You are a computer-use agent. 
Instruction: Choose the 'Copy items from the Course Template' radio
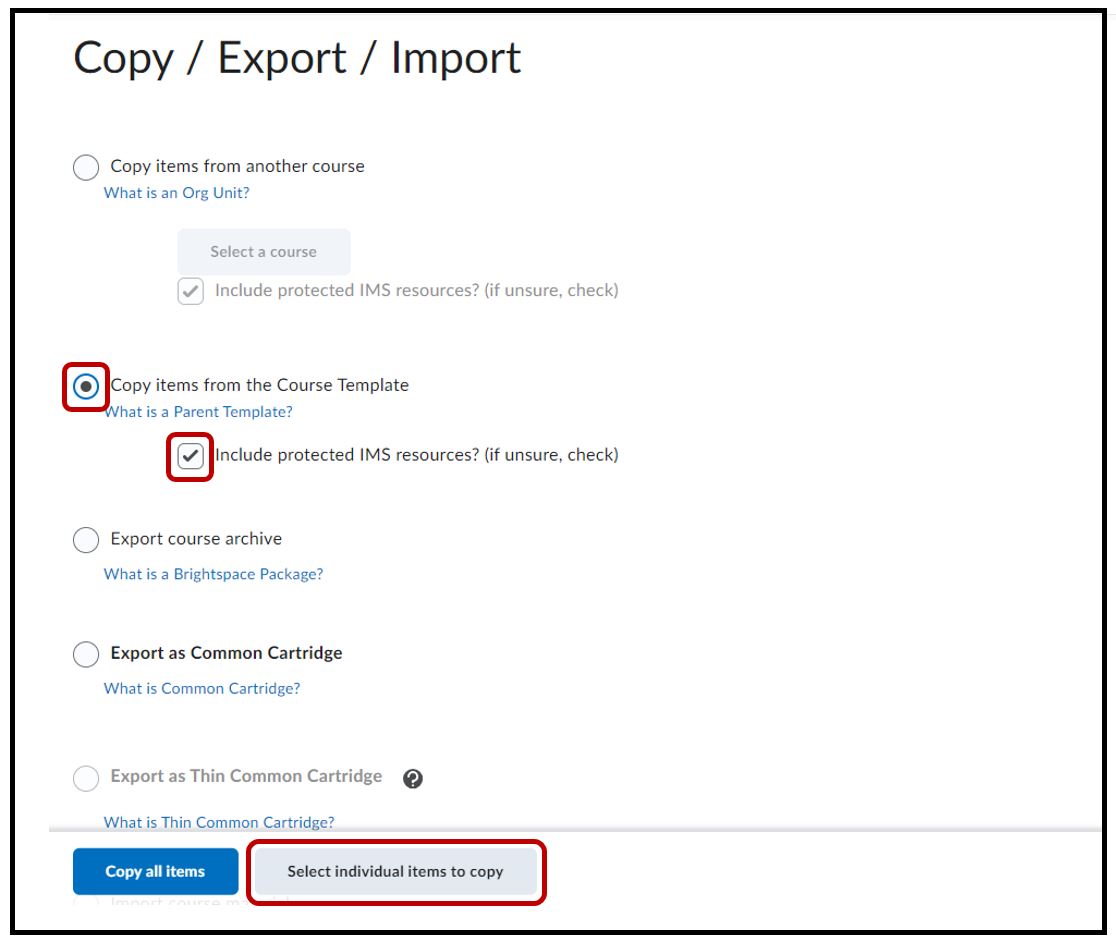click(x=86, y=386)
